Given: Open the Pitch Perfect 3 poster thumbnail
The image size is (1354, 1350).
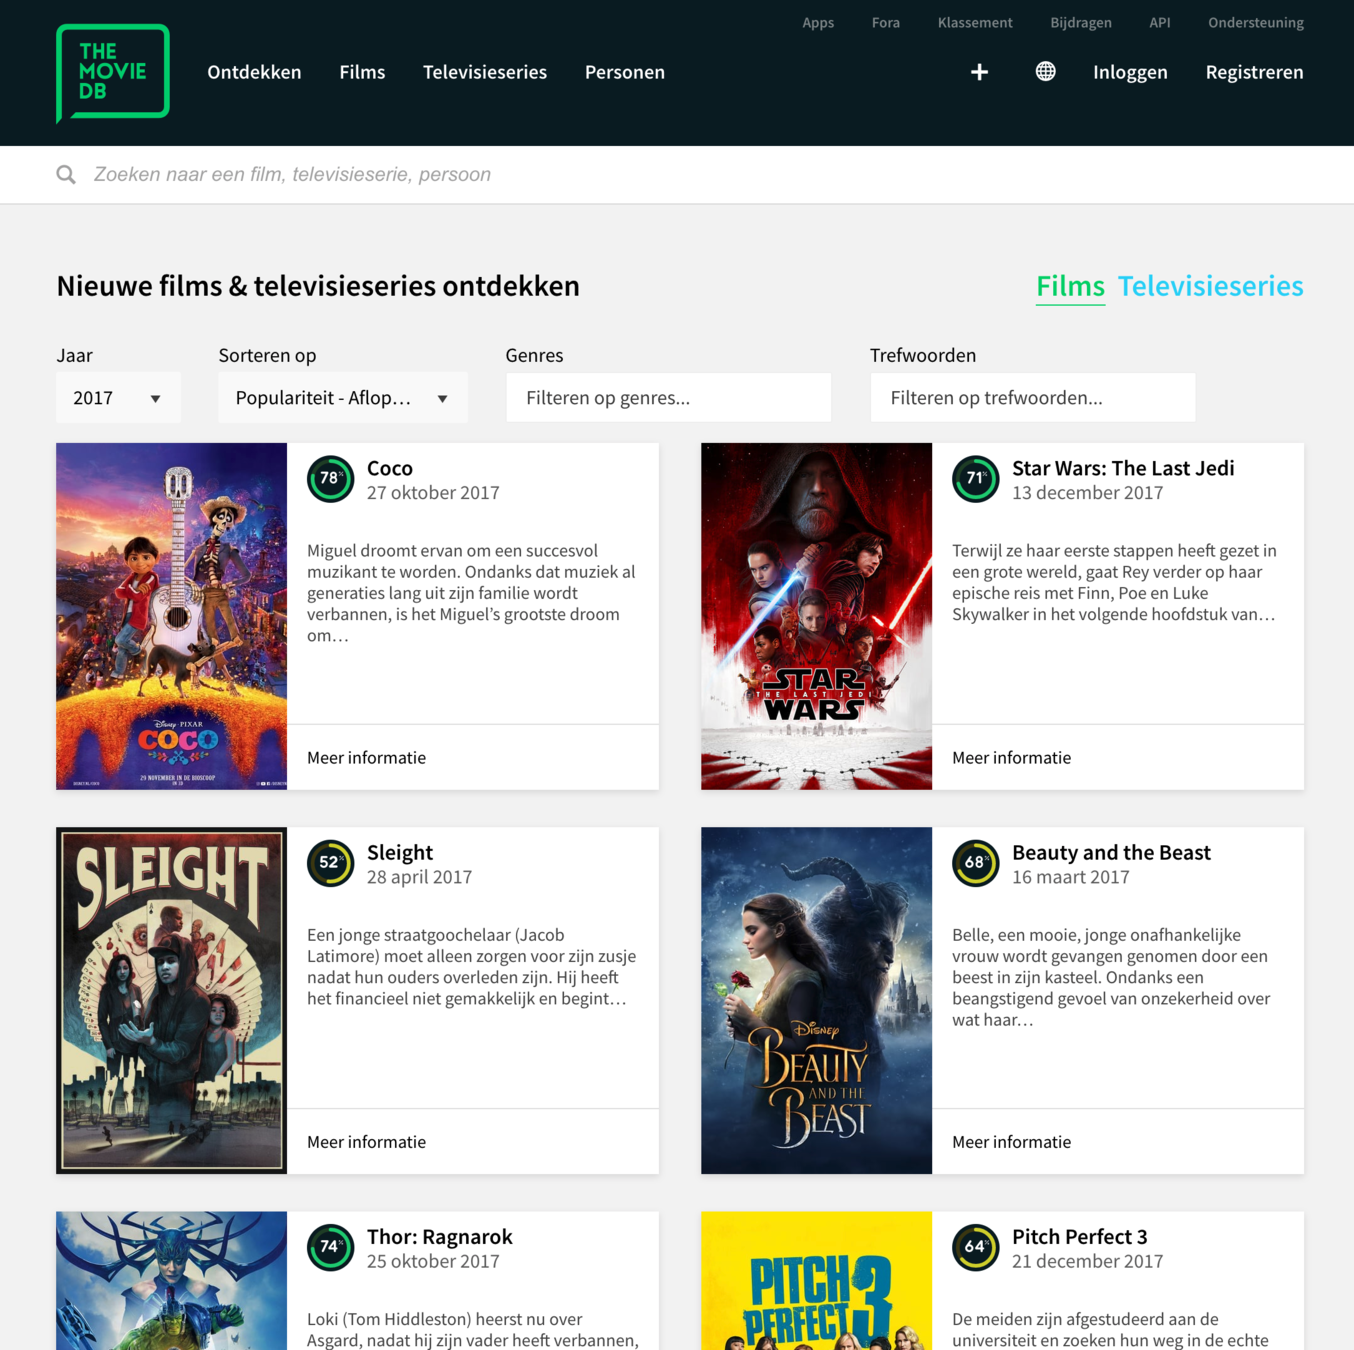Looking at the screenshot, I should click(x=817, y=1281).
